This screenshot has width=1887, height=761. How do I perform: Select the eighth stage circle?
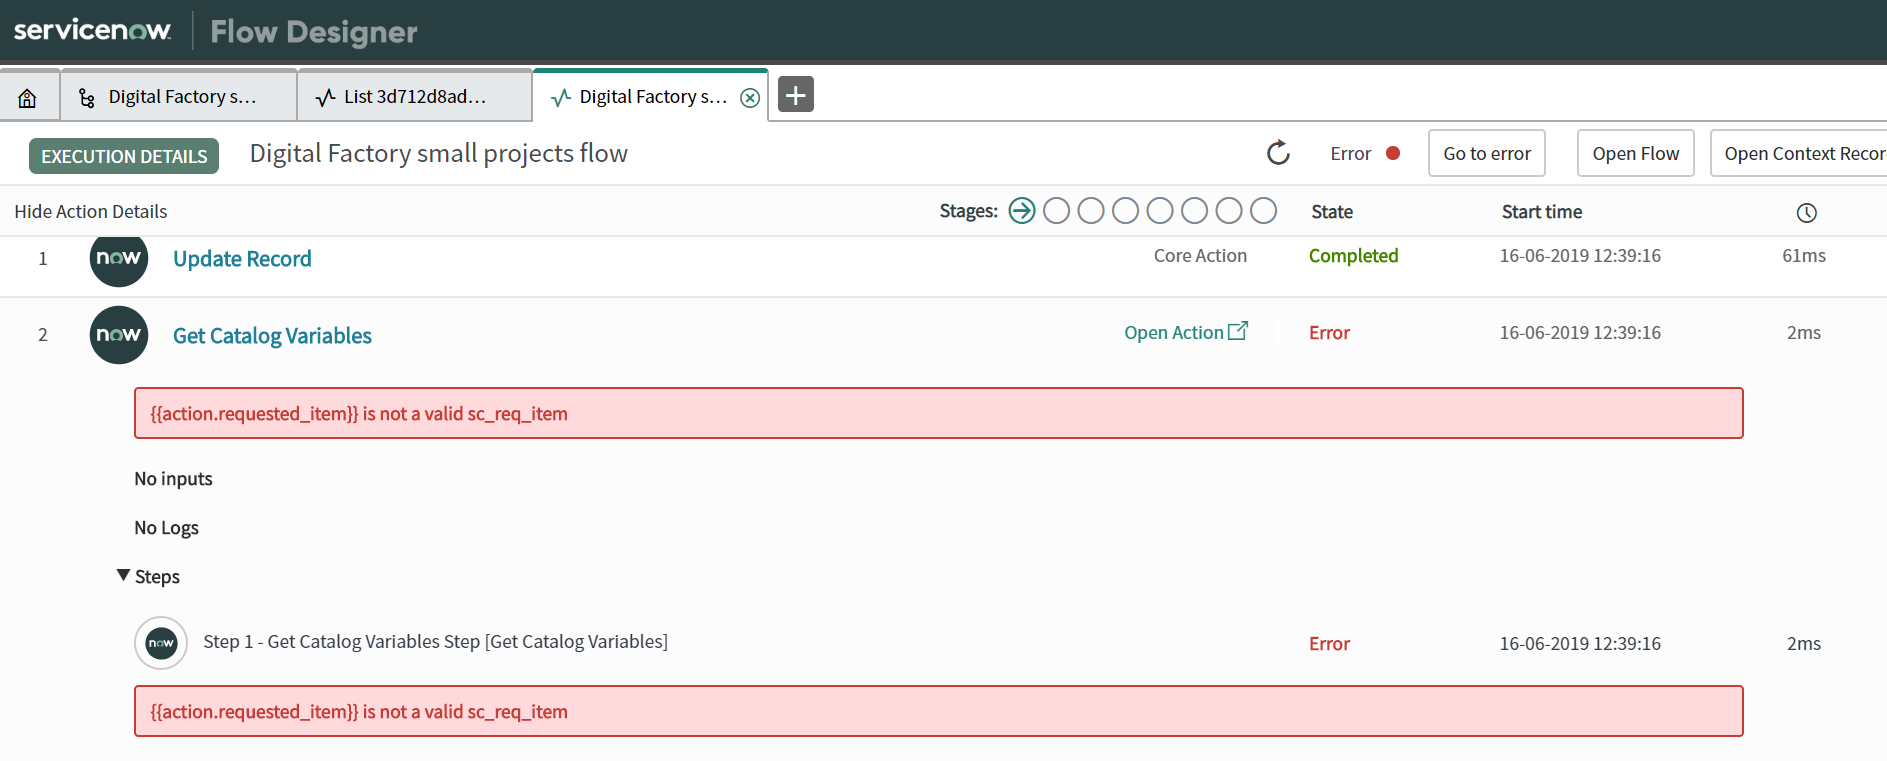[x=1264, y=211]
